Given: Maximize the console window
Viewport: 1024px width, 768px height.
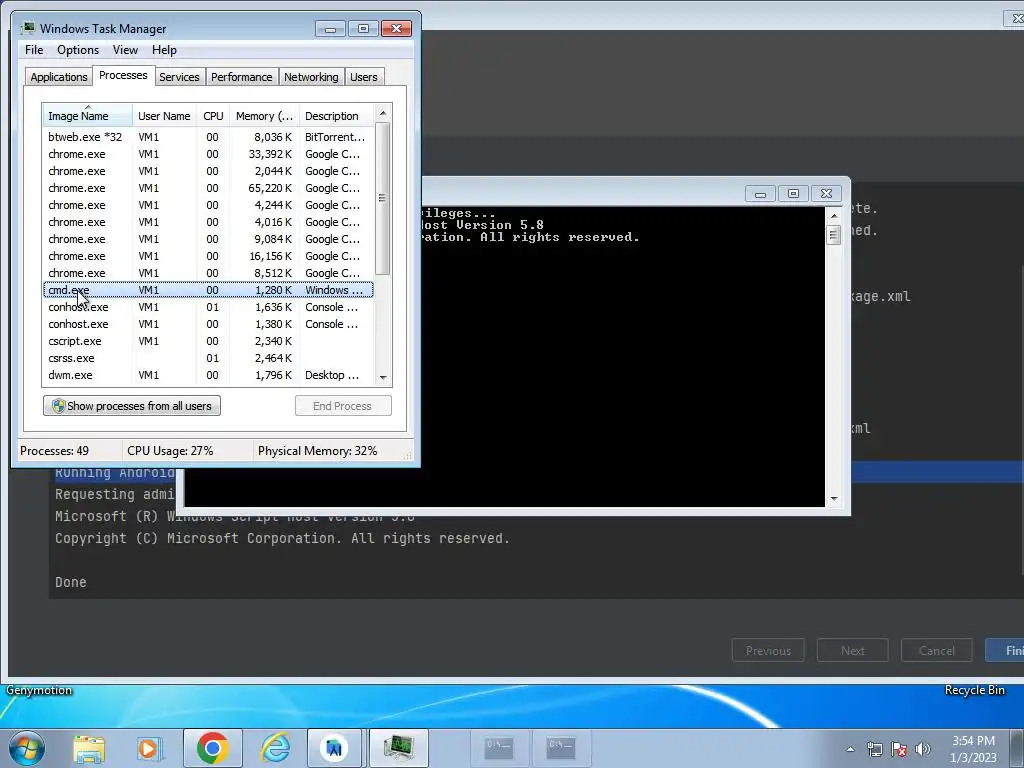Looking at the screenshot, I should coord(793,193).
